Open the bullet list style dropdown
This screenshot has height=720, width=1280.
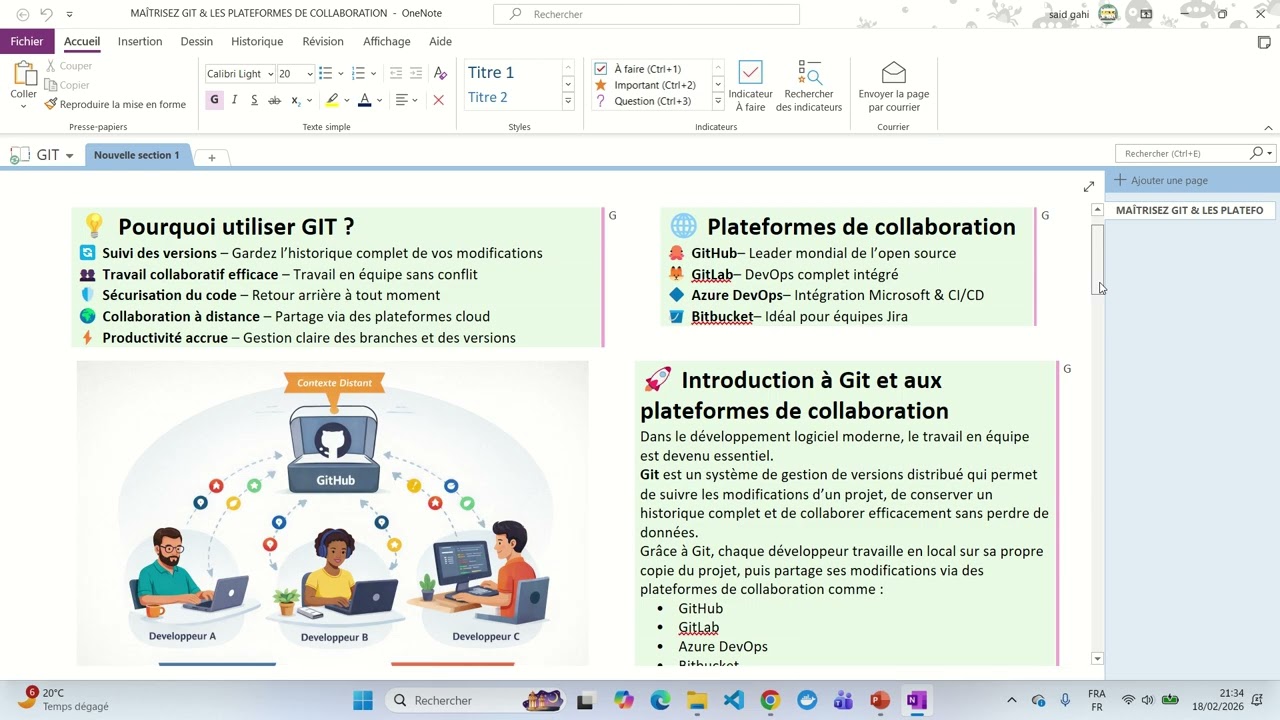(341, 73)
